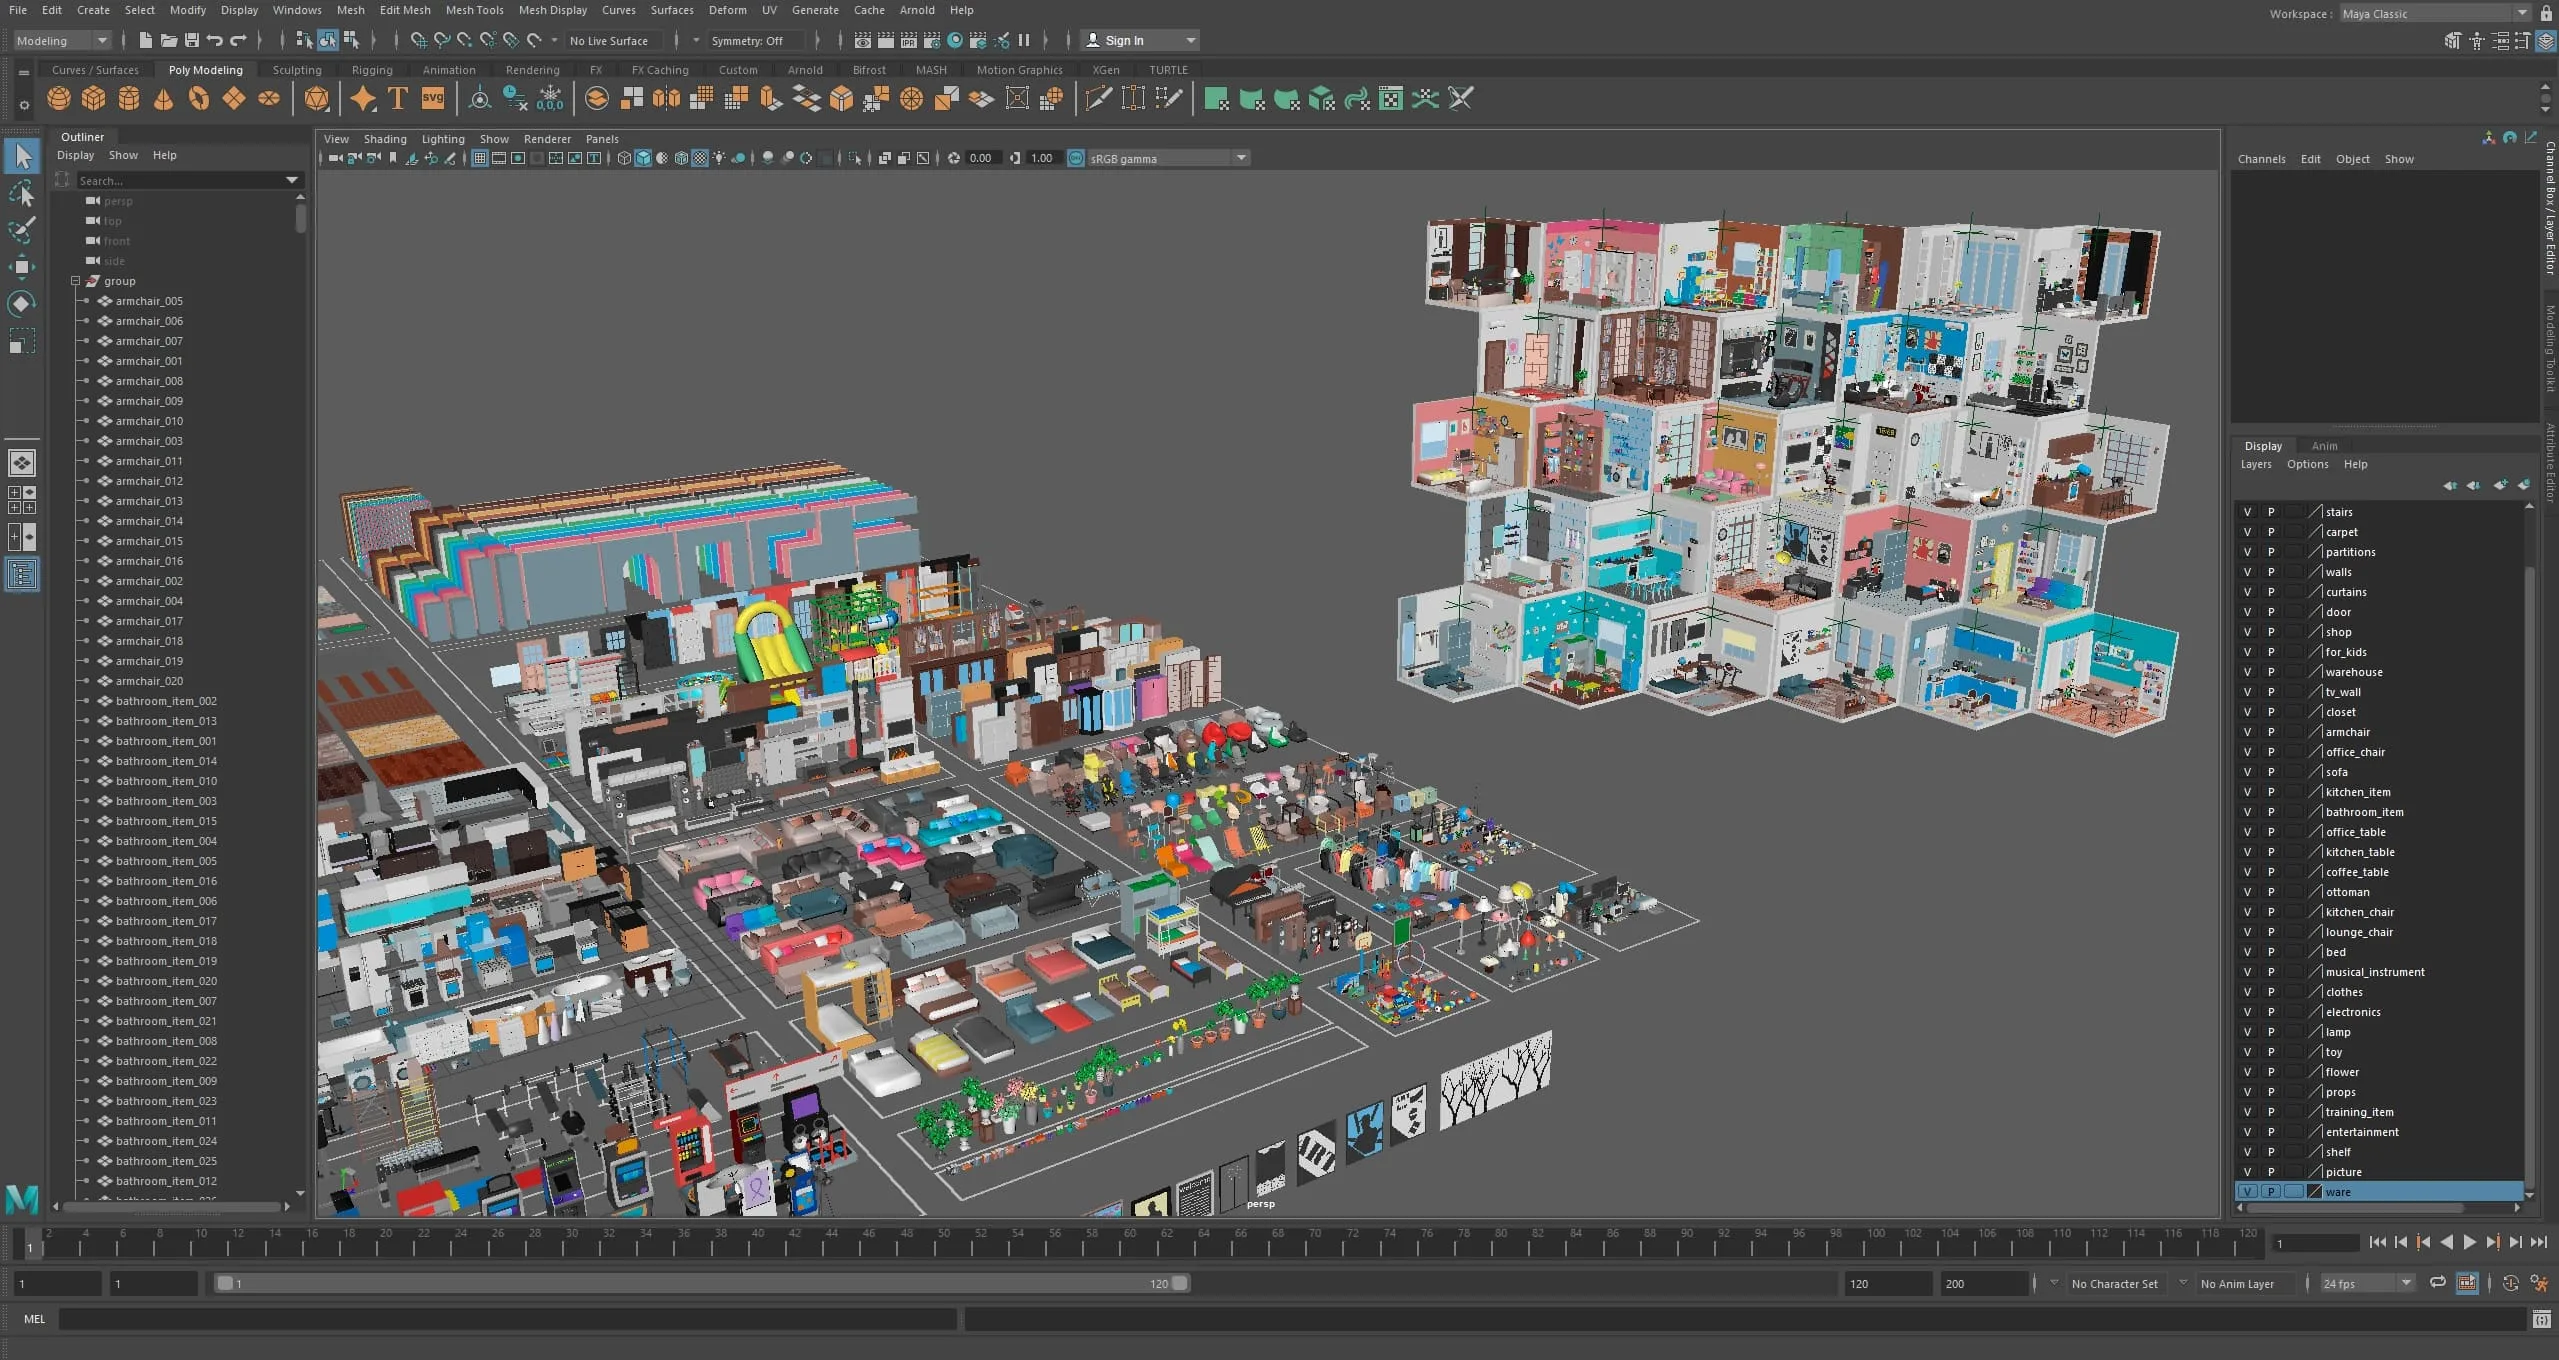Switch to the Sculpting shelf tab
The image size is (2559, 1360).
click(x=297, y=70)
